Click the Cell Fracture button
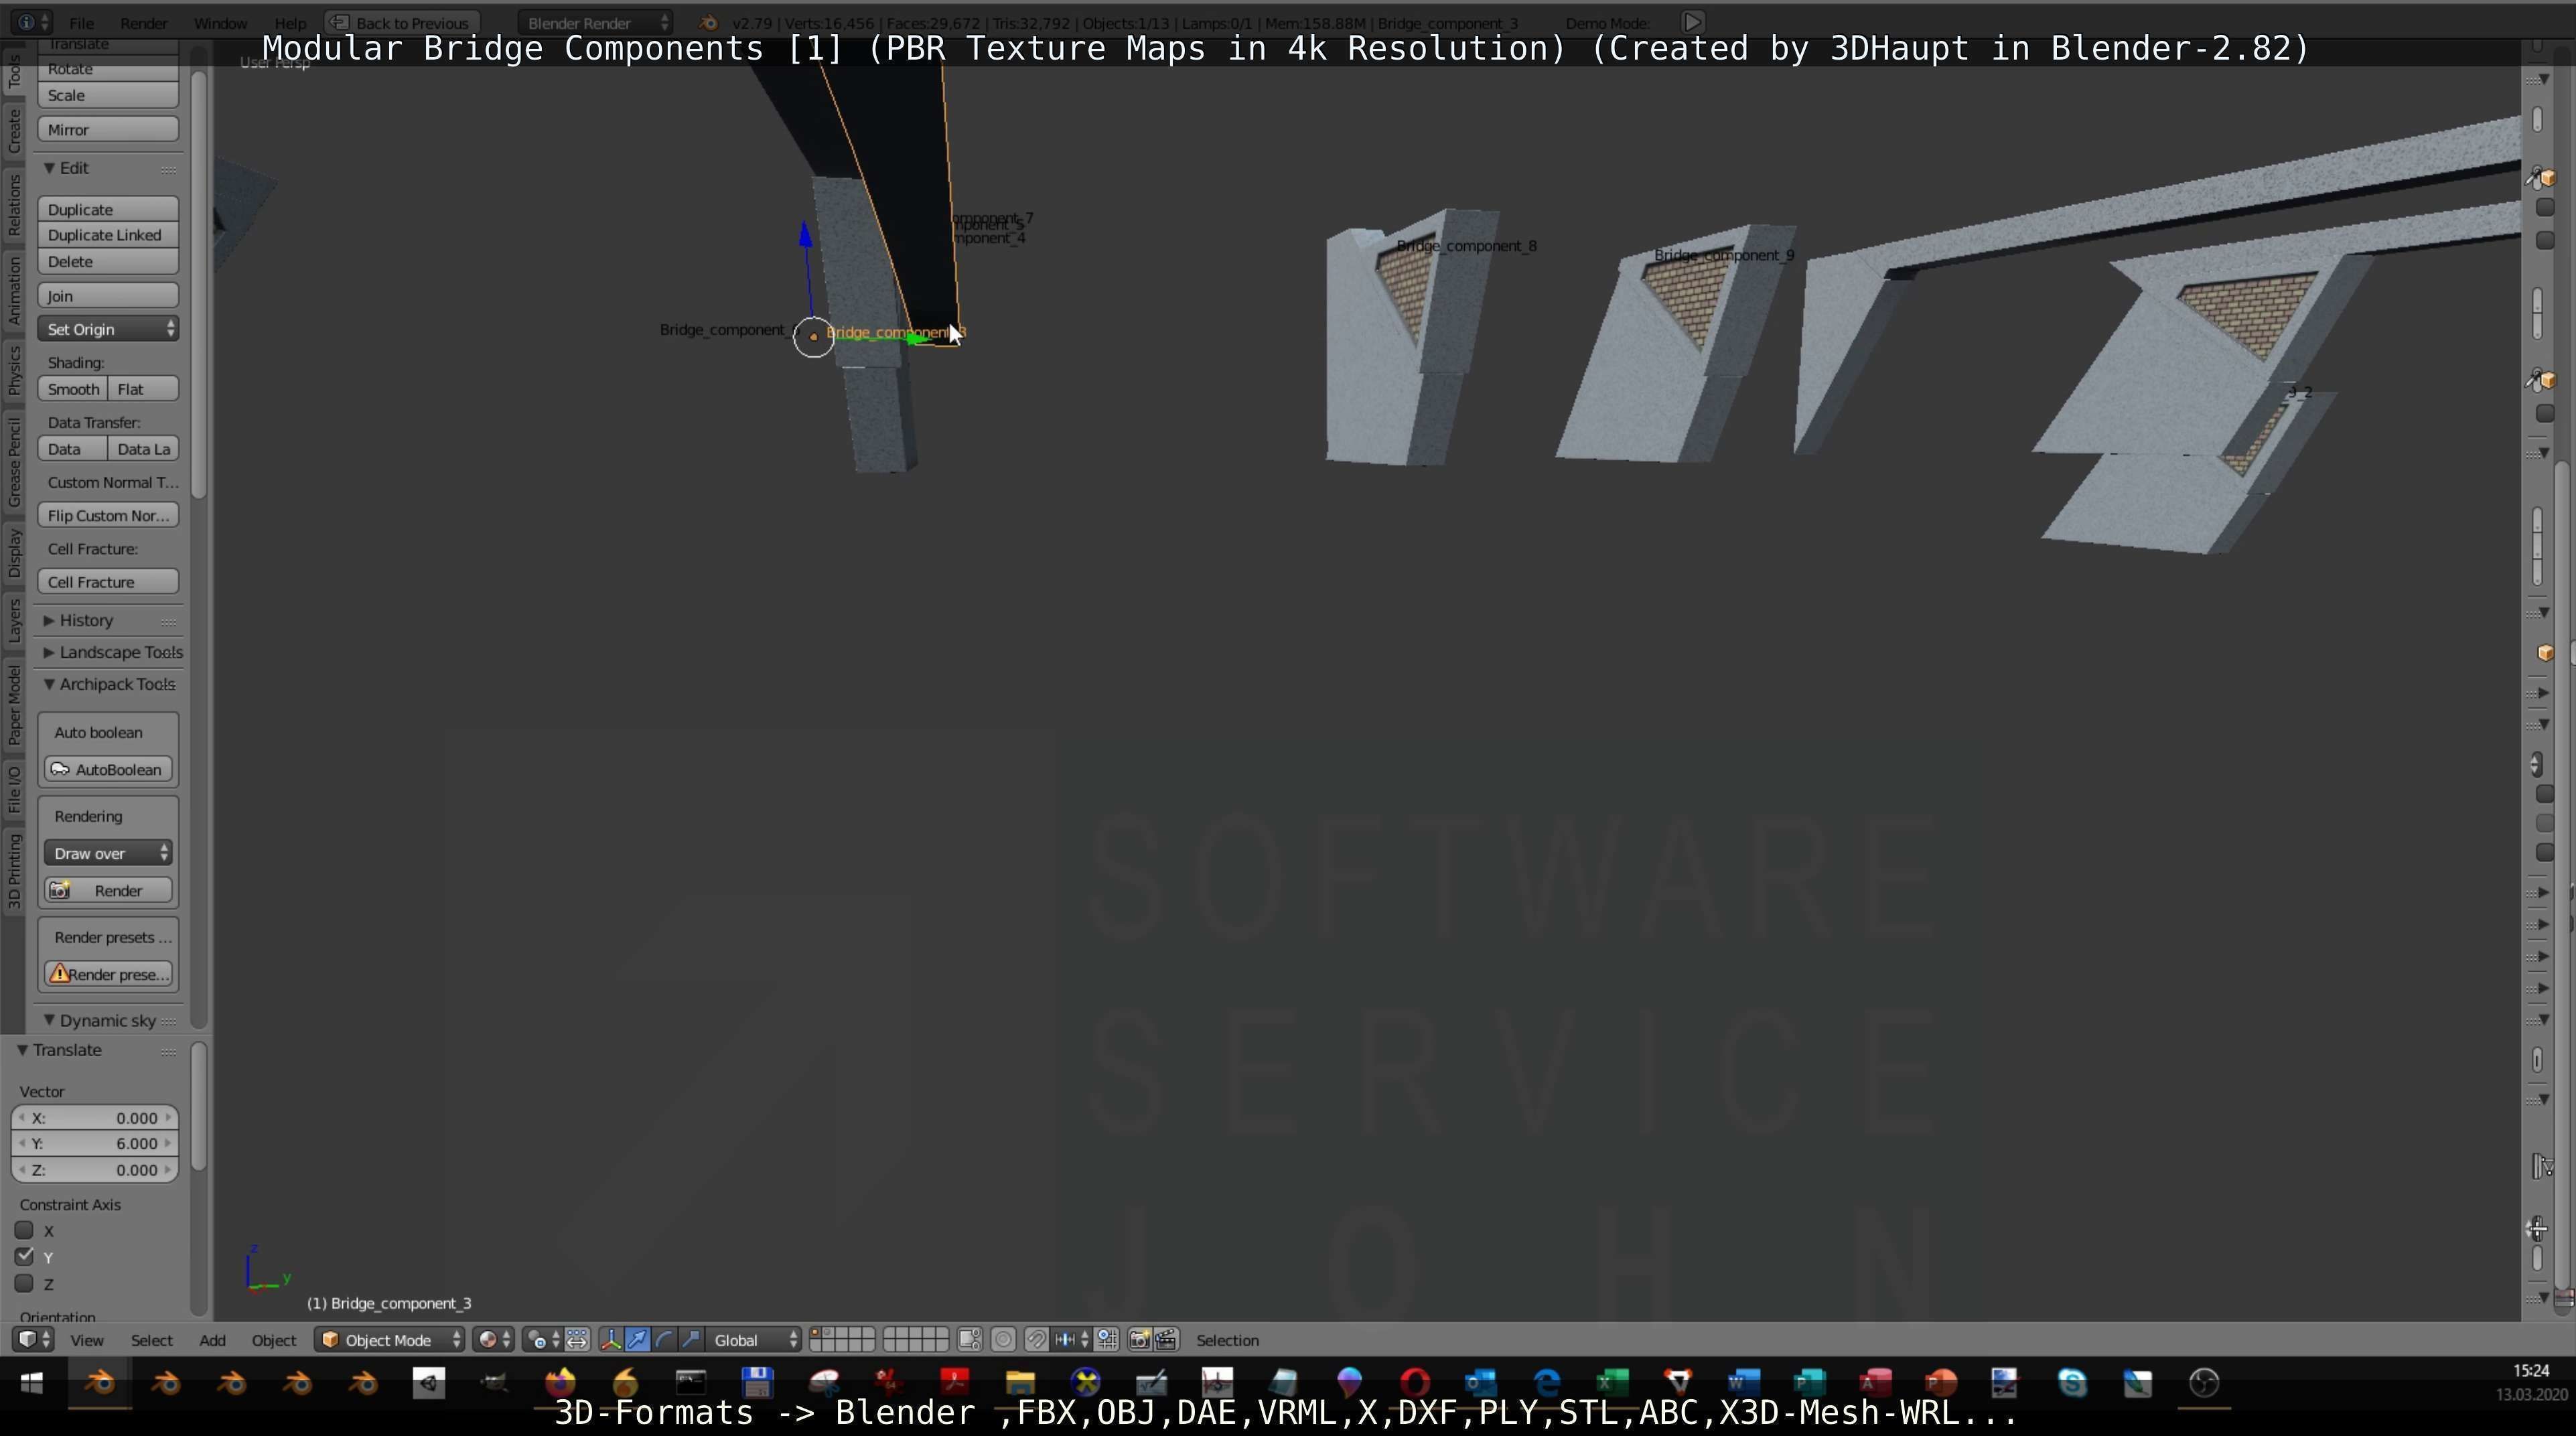 (108, 582)
